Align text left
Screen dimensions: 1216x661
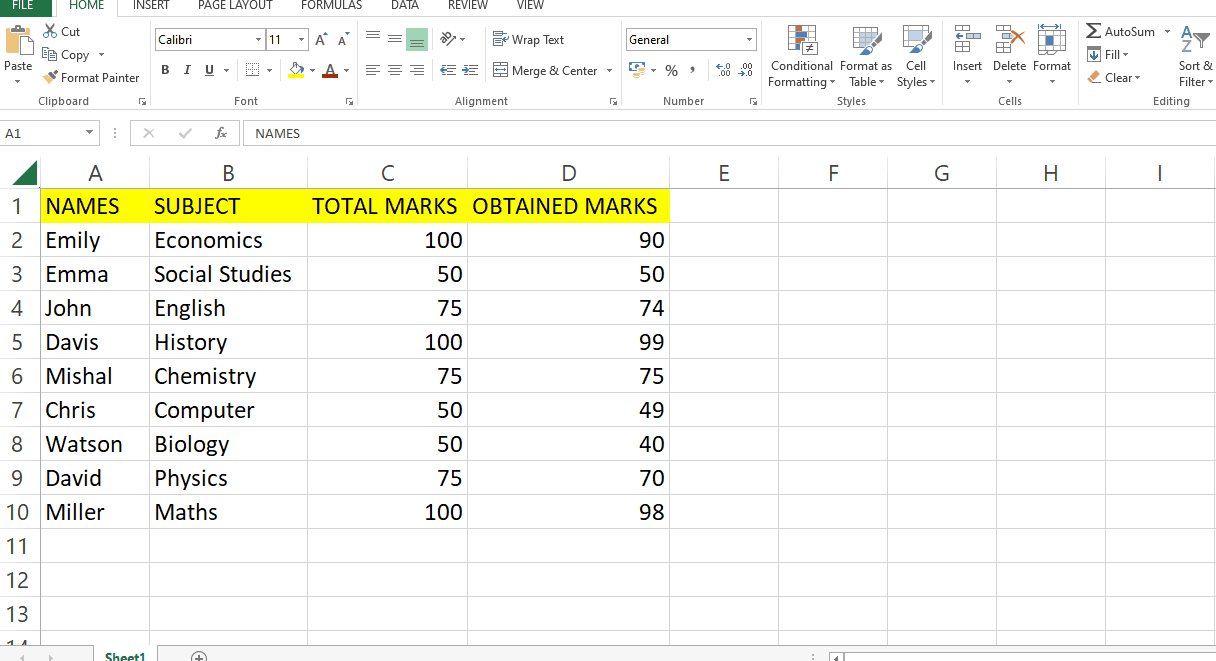[373, 70]
